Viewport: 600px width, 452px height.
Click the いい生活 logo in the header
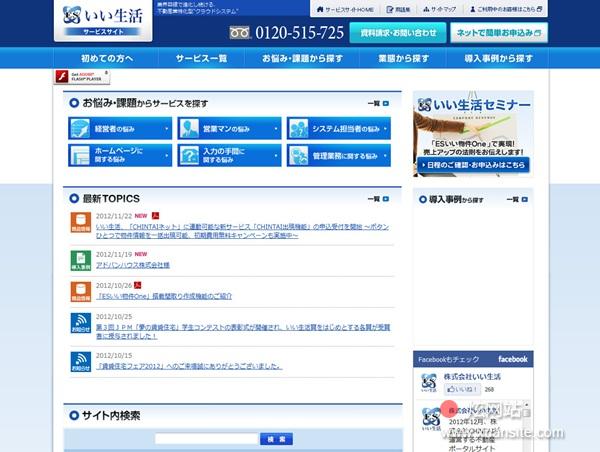click(x=104, y=20)
